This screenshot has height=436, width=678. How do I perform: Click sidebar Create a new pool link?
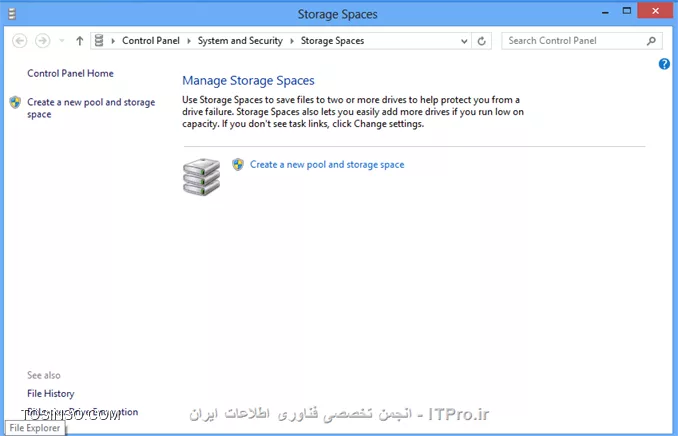tap(91, 108)
